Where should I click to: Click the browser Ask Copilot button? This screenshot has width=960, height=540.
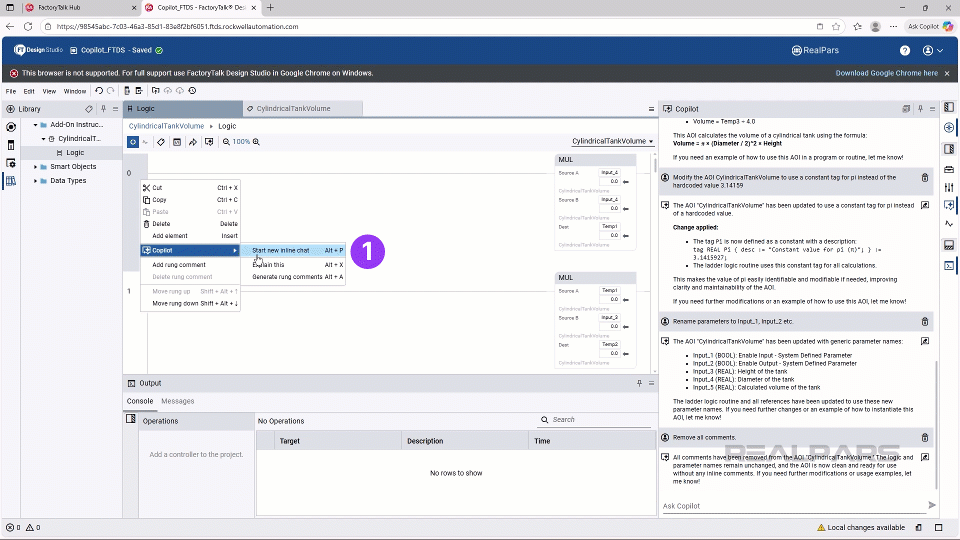pyautogui.click(x=930, y=26)
